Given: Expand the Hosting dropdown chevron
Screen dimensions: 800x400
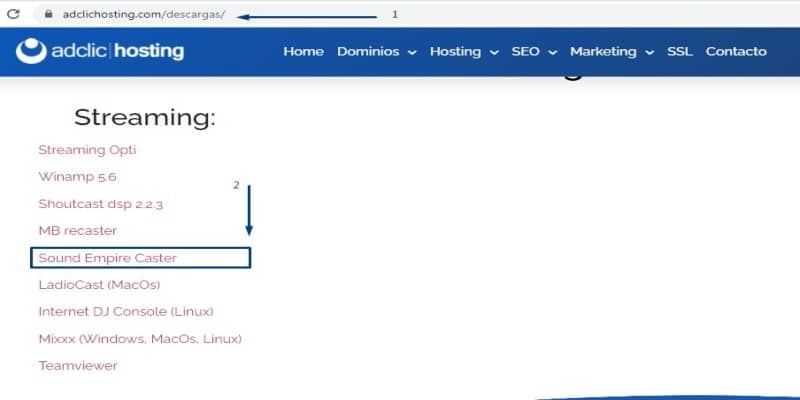Looking at the screenshot, I should 494,53.
